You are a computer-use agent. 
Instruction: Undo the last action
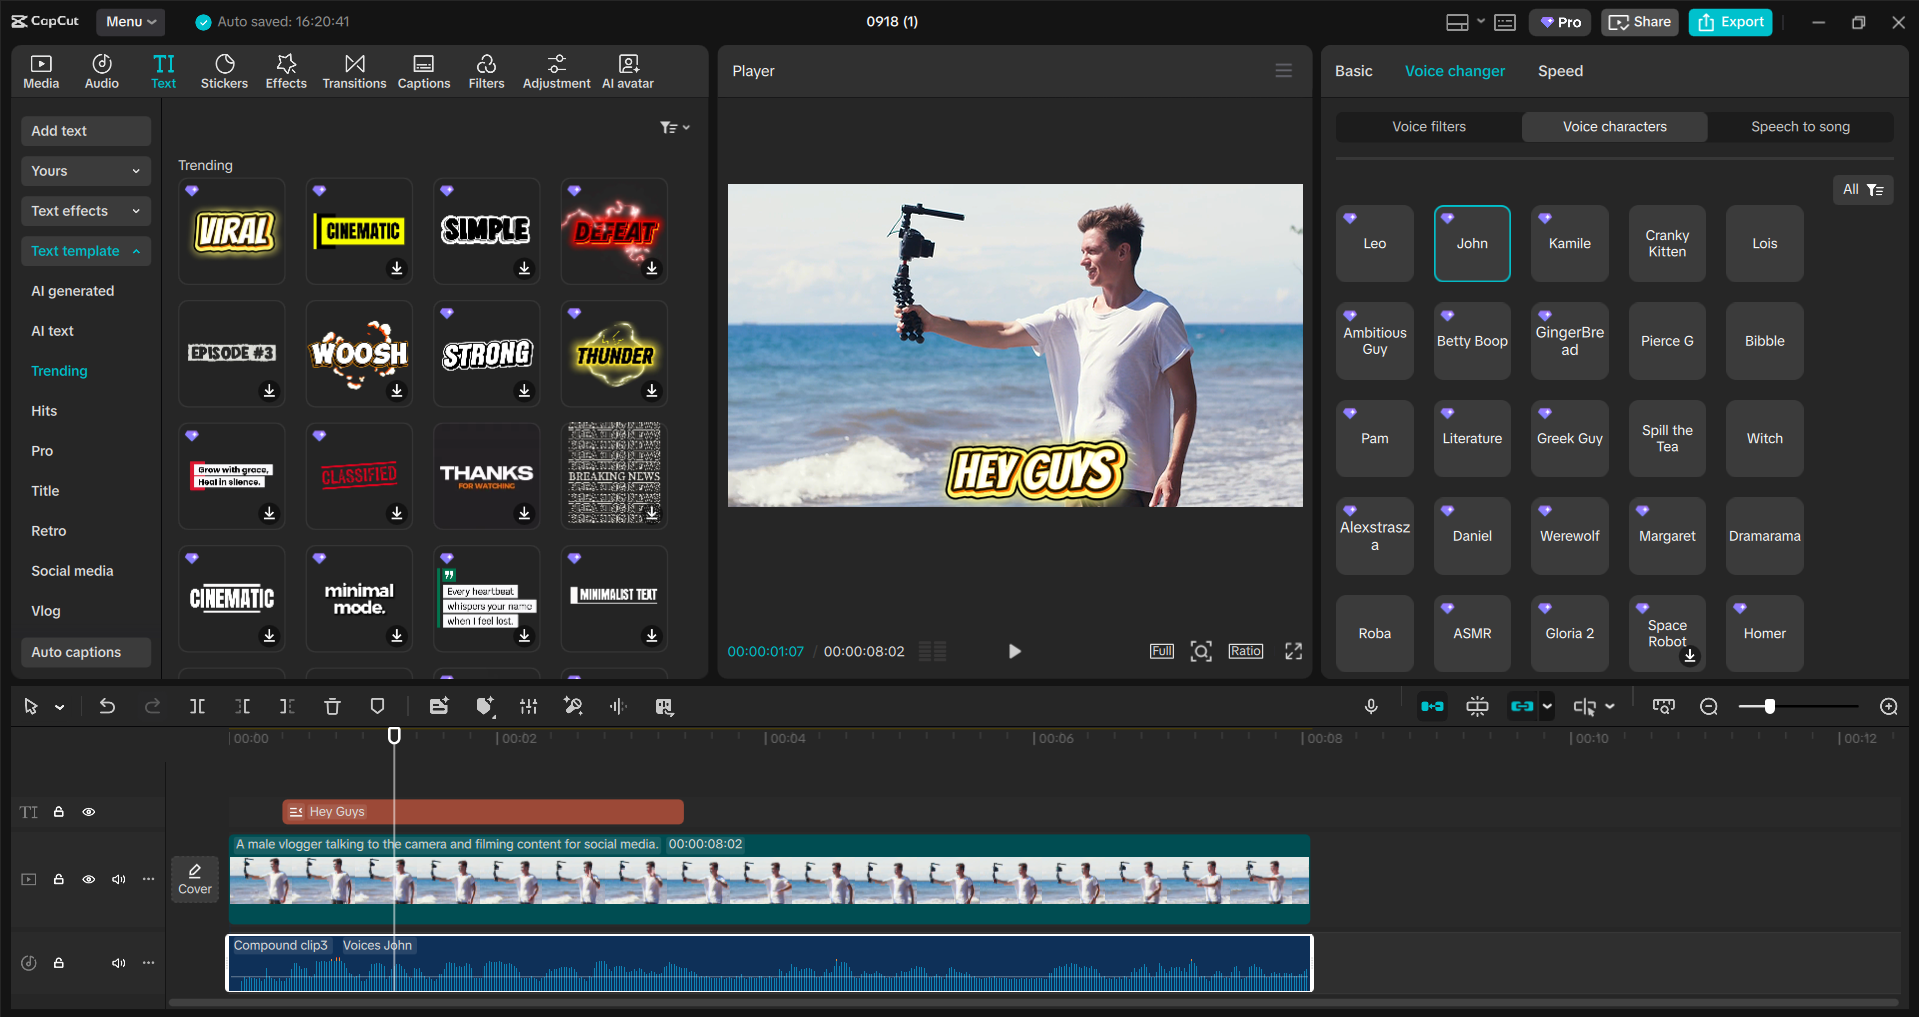coord(107,706)
